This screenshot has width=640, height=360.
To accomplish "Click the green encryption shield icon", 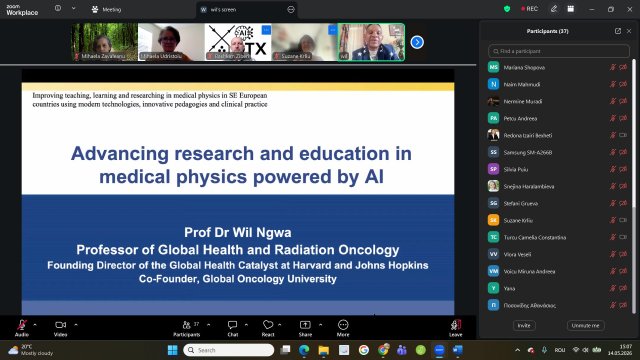I will coord(507,9).
